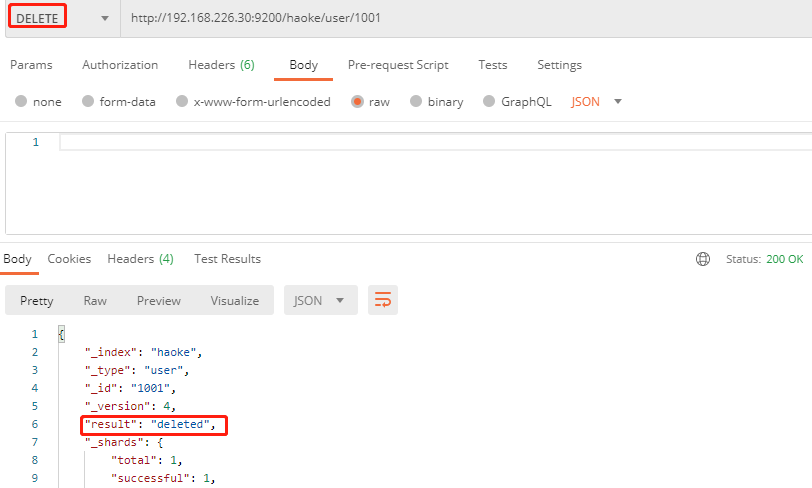Switch to the Tests tab

(x=492, y=65)
